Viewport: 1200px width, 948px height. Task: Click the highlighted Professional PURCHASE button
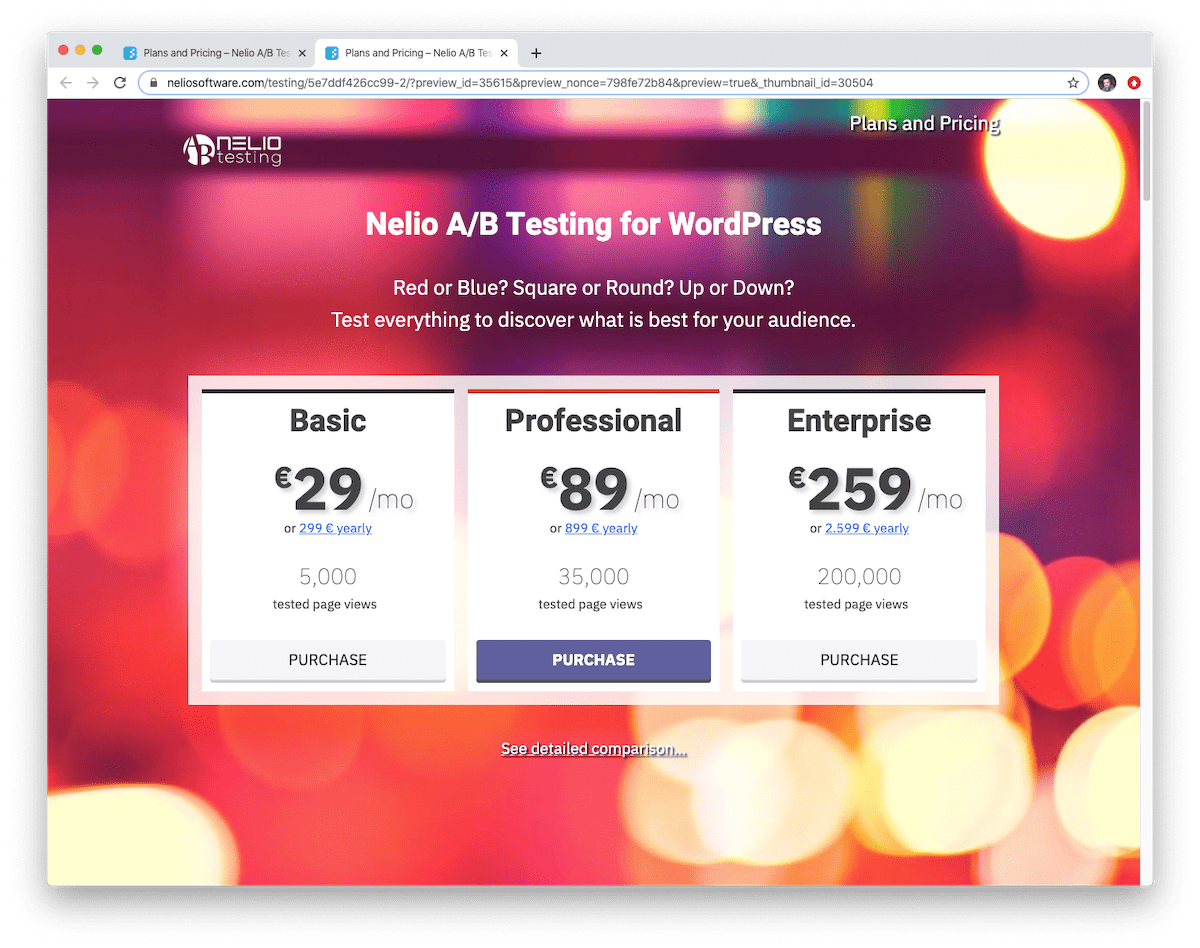point(593,660)
